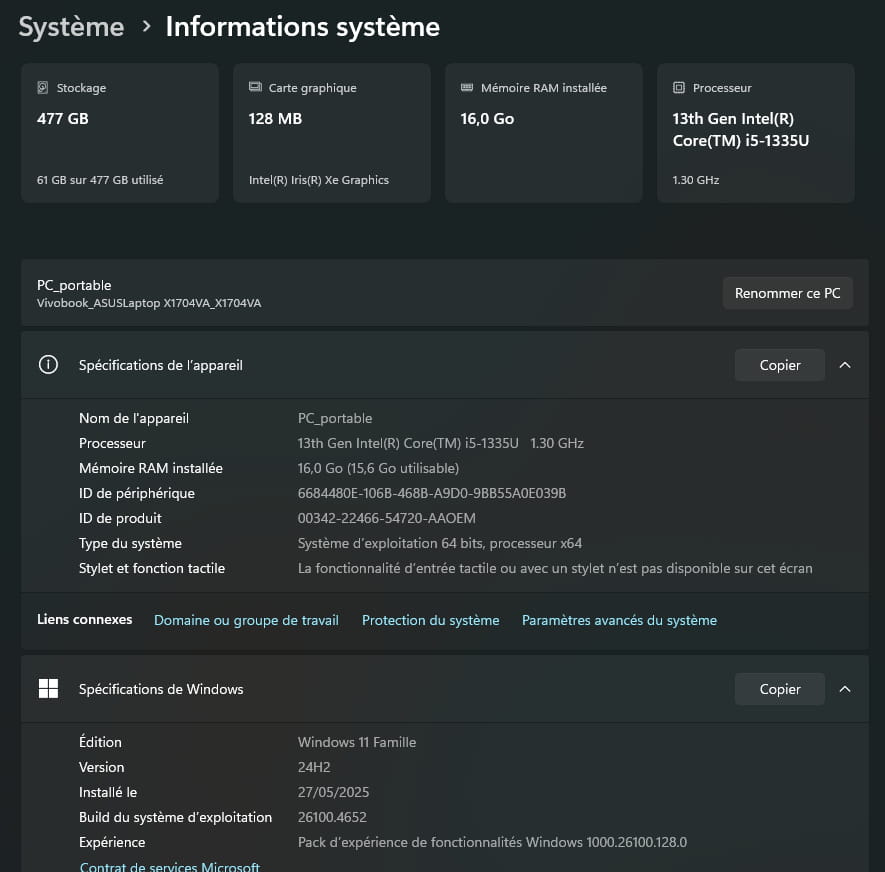Open the Stockage 477 GB card
The image size is (885, 872).
(x=120, y=133)
